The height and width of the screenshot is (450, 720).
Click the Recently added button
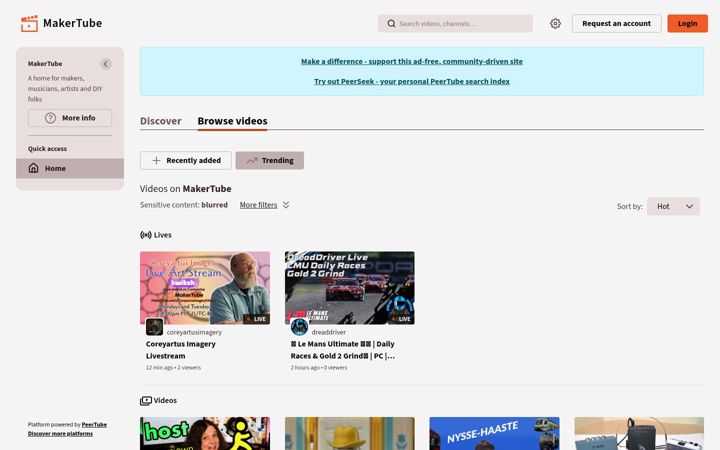click(186, 160)
